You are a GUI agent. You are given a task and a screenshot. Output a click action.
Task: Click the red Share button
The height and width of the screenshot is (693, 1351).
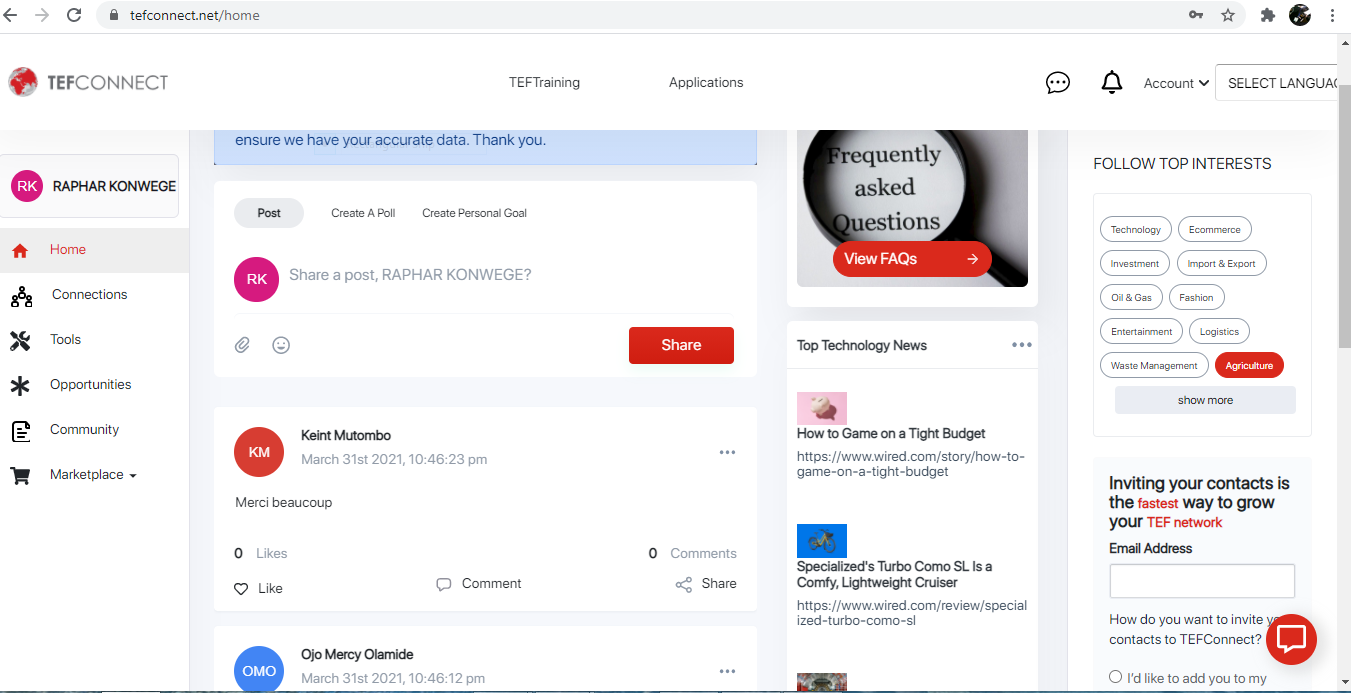pos(681,345)
